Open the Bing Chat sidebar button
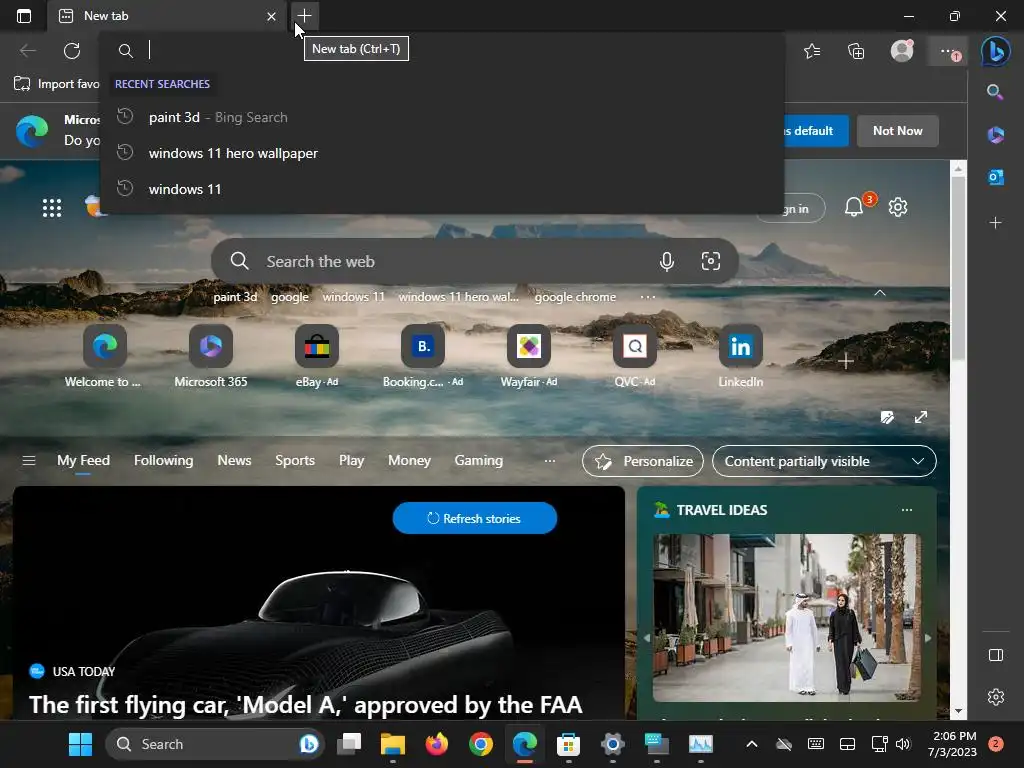Viewport: 1024px width, 768px height. 995,51
